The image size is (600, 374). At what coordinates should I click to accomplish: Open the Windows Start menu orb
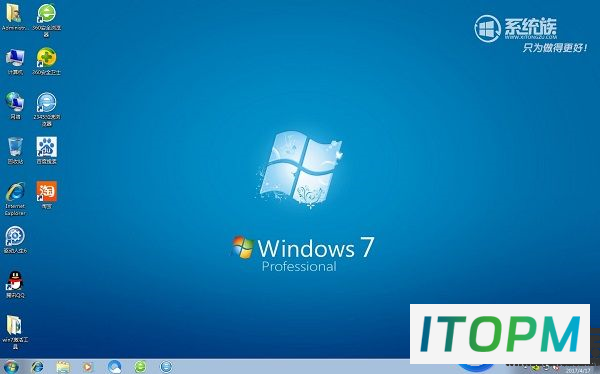[11, 367]
